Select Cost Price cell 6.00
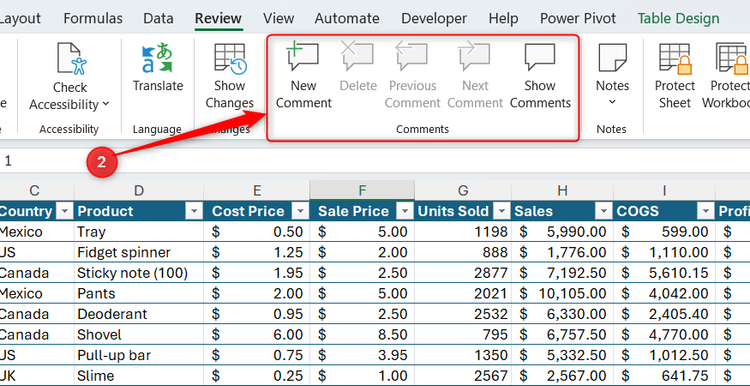The height and width of the screenshot is (386, 750). pyautogui.click(x=257, y=334)
